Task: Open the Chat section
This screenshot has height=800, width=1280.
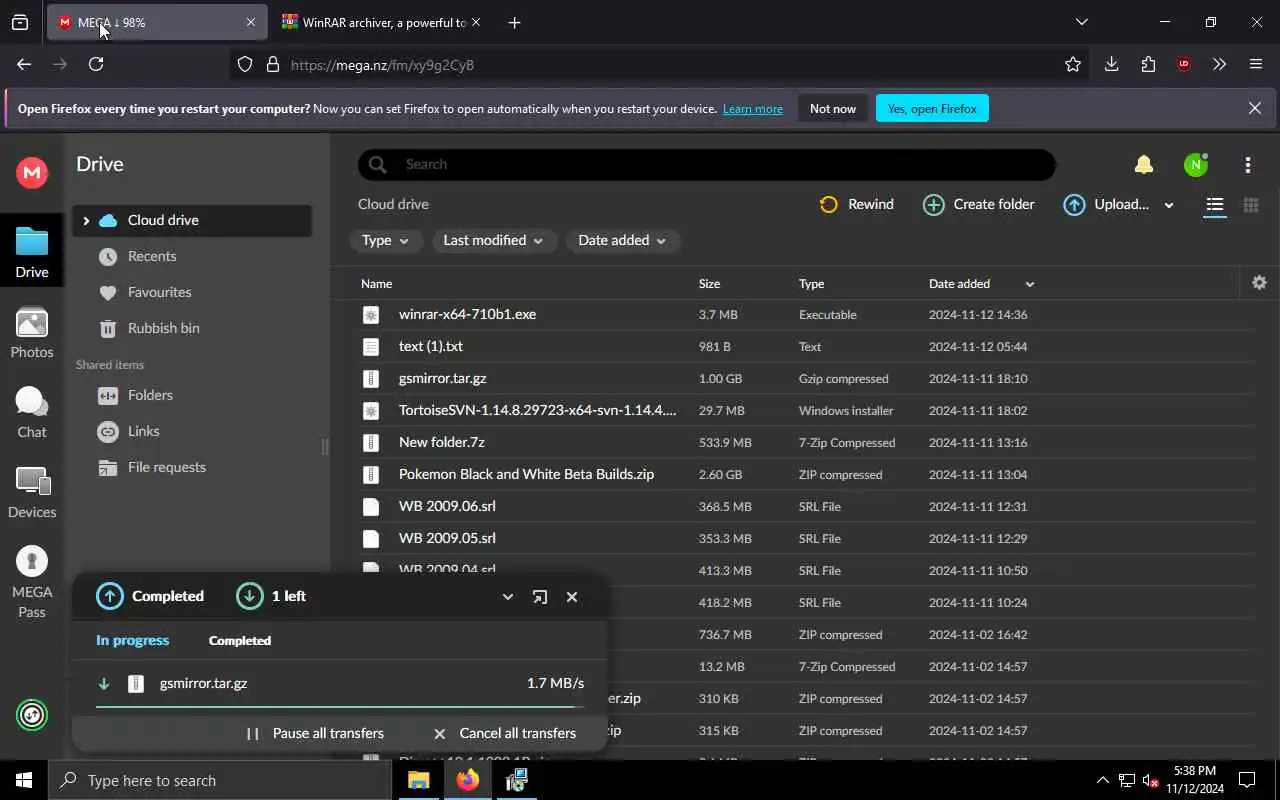Action: 32,412
